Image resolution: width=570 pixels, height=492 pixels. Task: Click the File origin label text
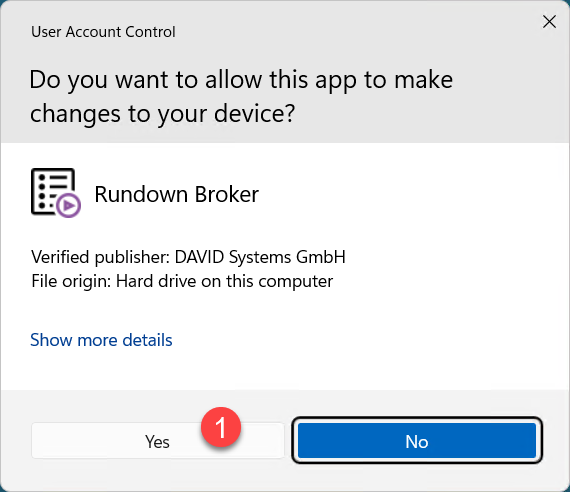[x=71, y=281]
